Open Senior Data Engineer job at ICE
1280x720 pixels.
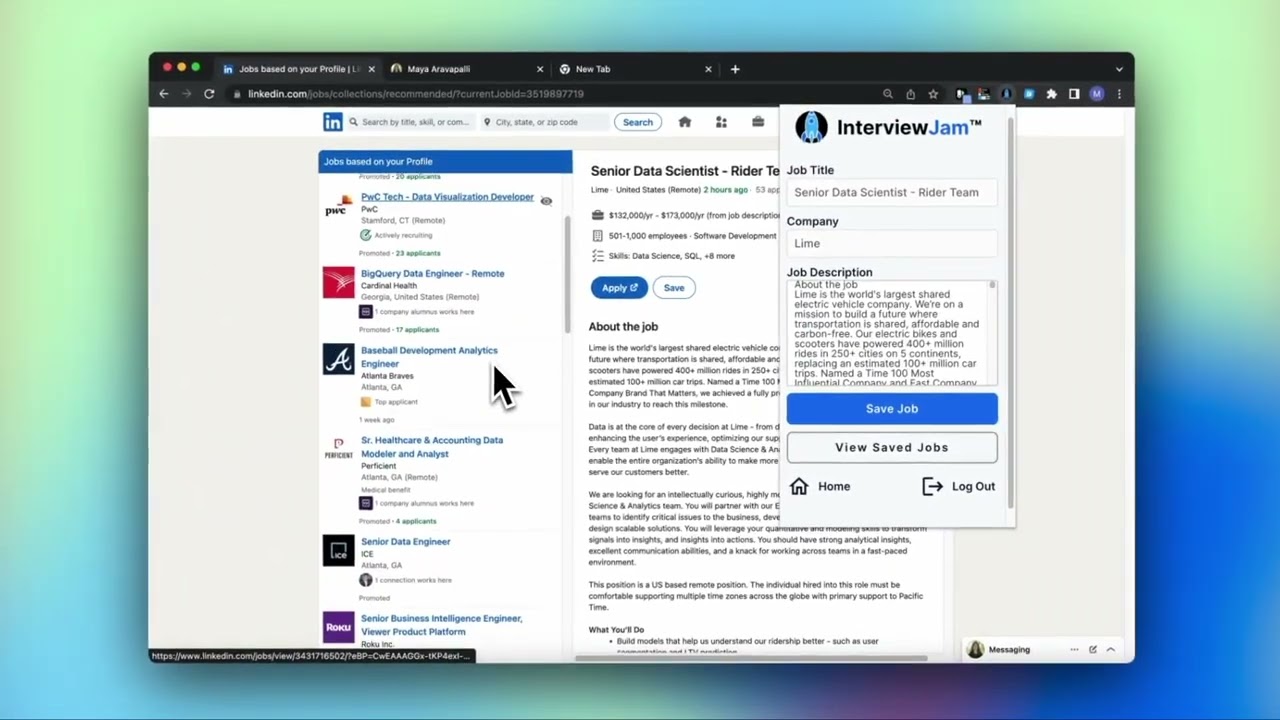tap(405, 541)
